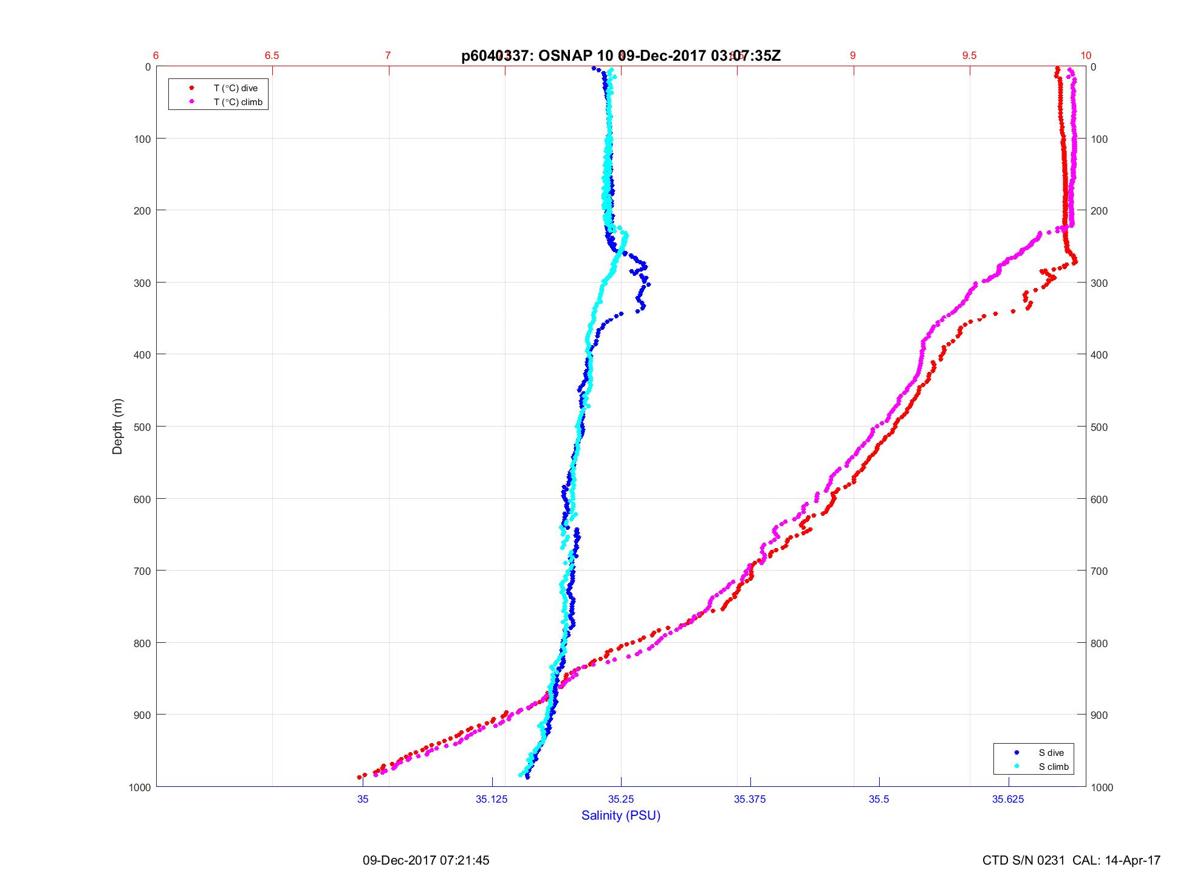Image resolution: width=1200 pixels, height=885 pixels.
Task: Click the 500 tick on the left depth axis
Action: (x=141, y=427)
